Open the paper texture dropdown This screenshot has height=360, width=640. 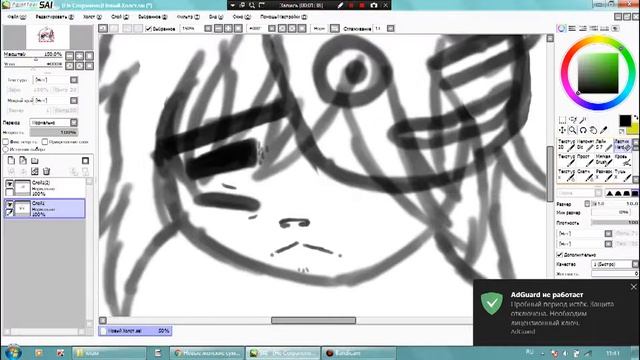pyautogui.click(x=56, y=80)
